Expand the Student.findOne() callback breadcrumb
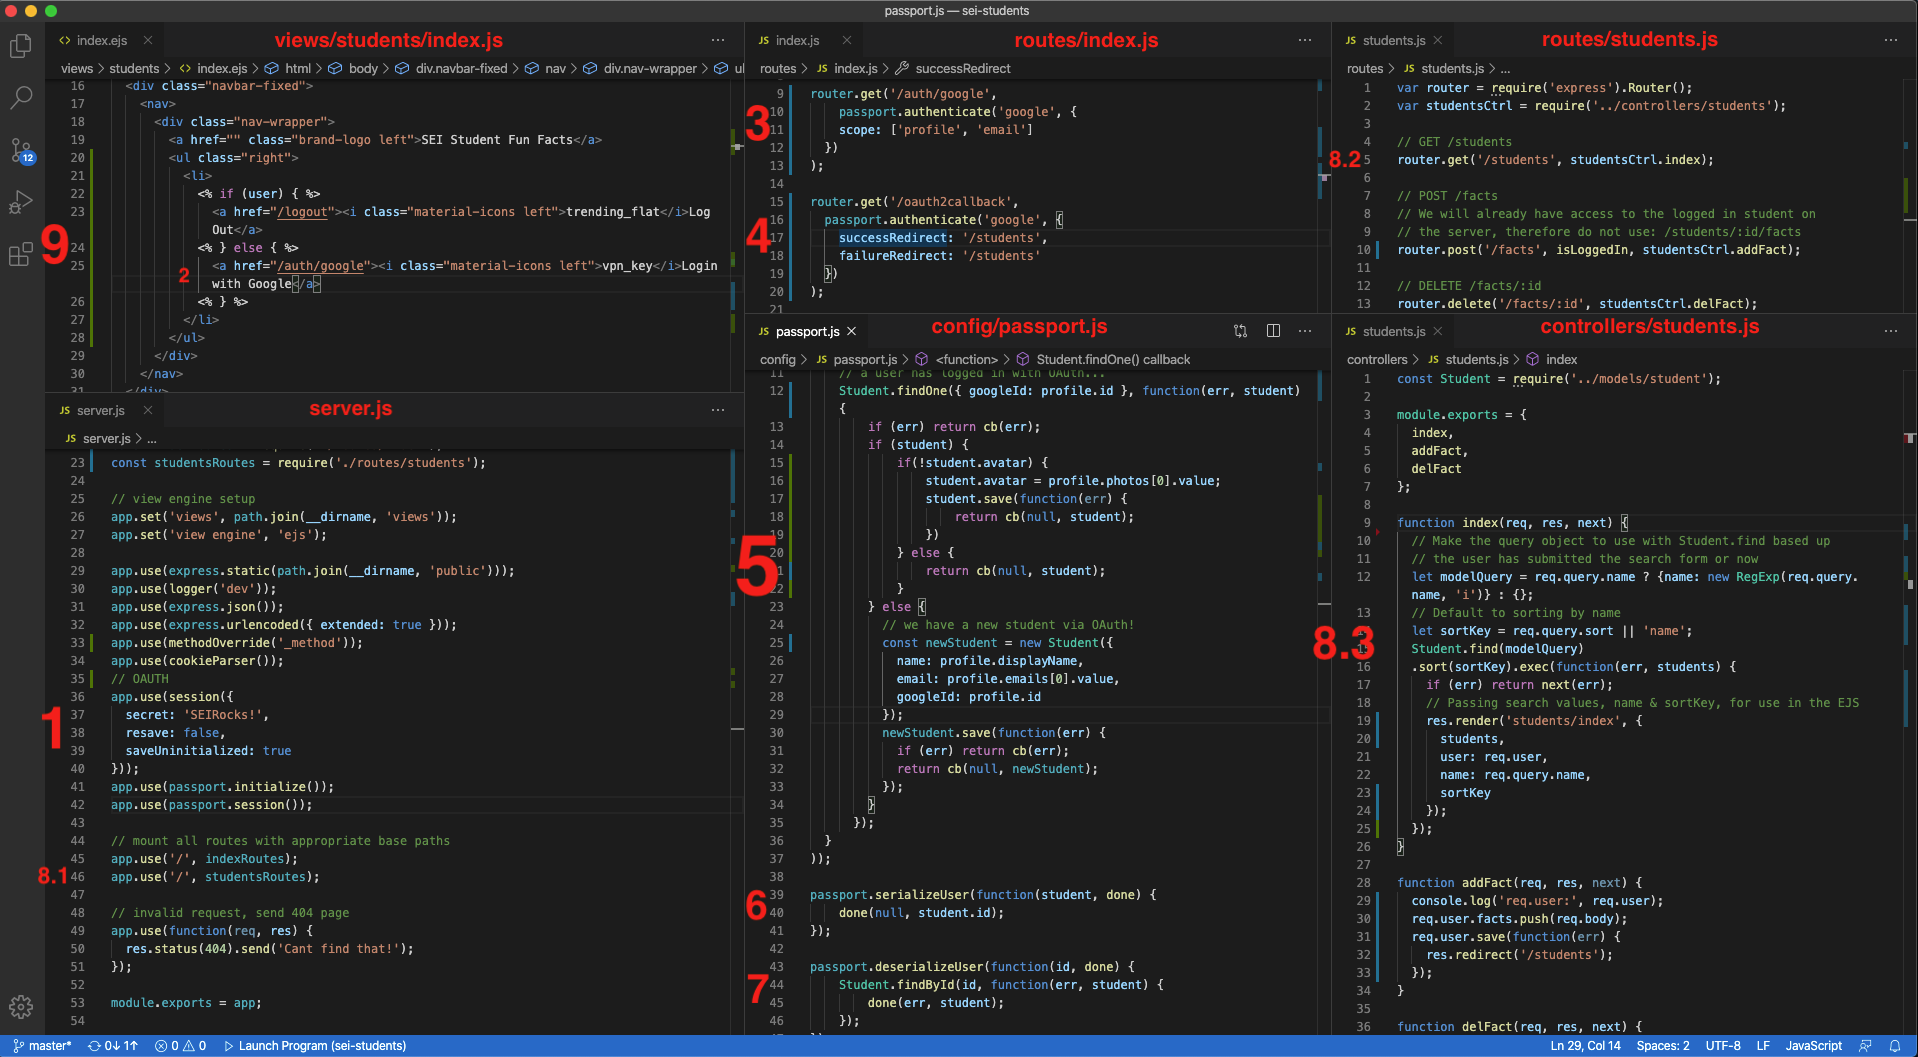 tap(1112, 360)
